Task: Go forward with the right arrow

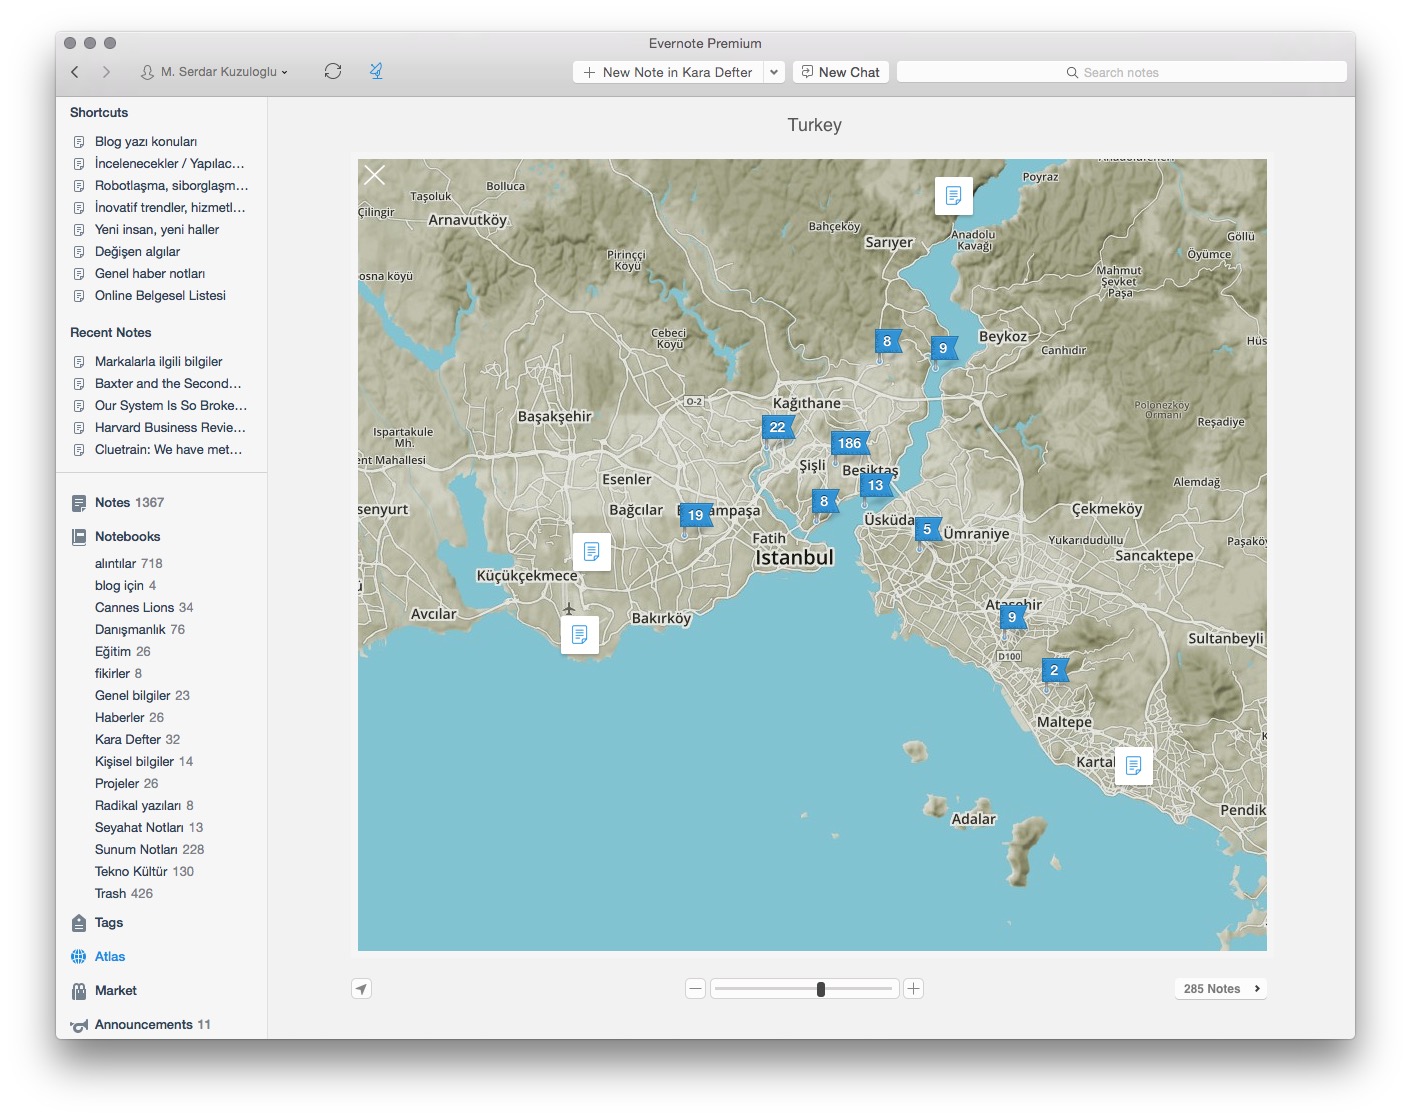Action: (106, 72)
